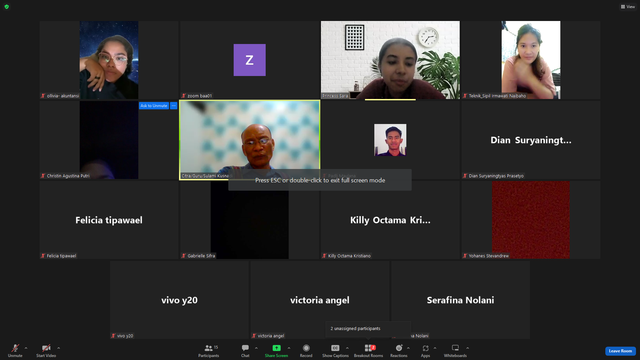Click the profile photo in the center tile

click(x=390, y=140)
